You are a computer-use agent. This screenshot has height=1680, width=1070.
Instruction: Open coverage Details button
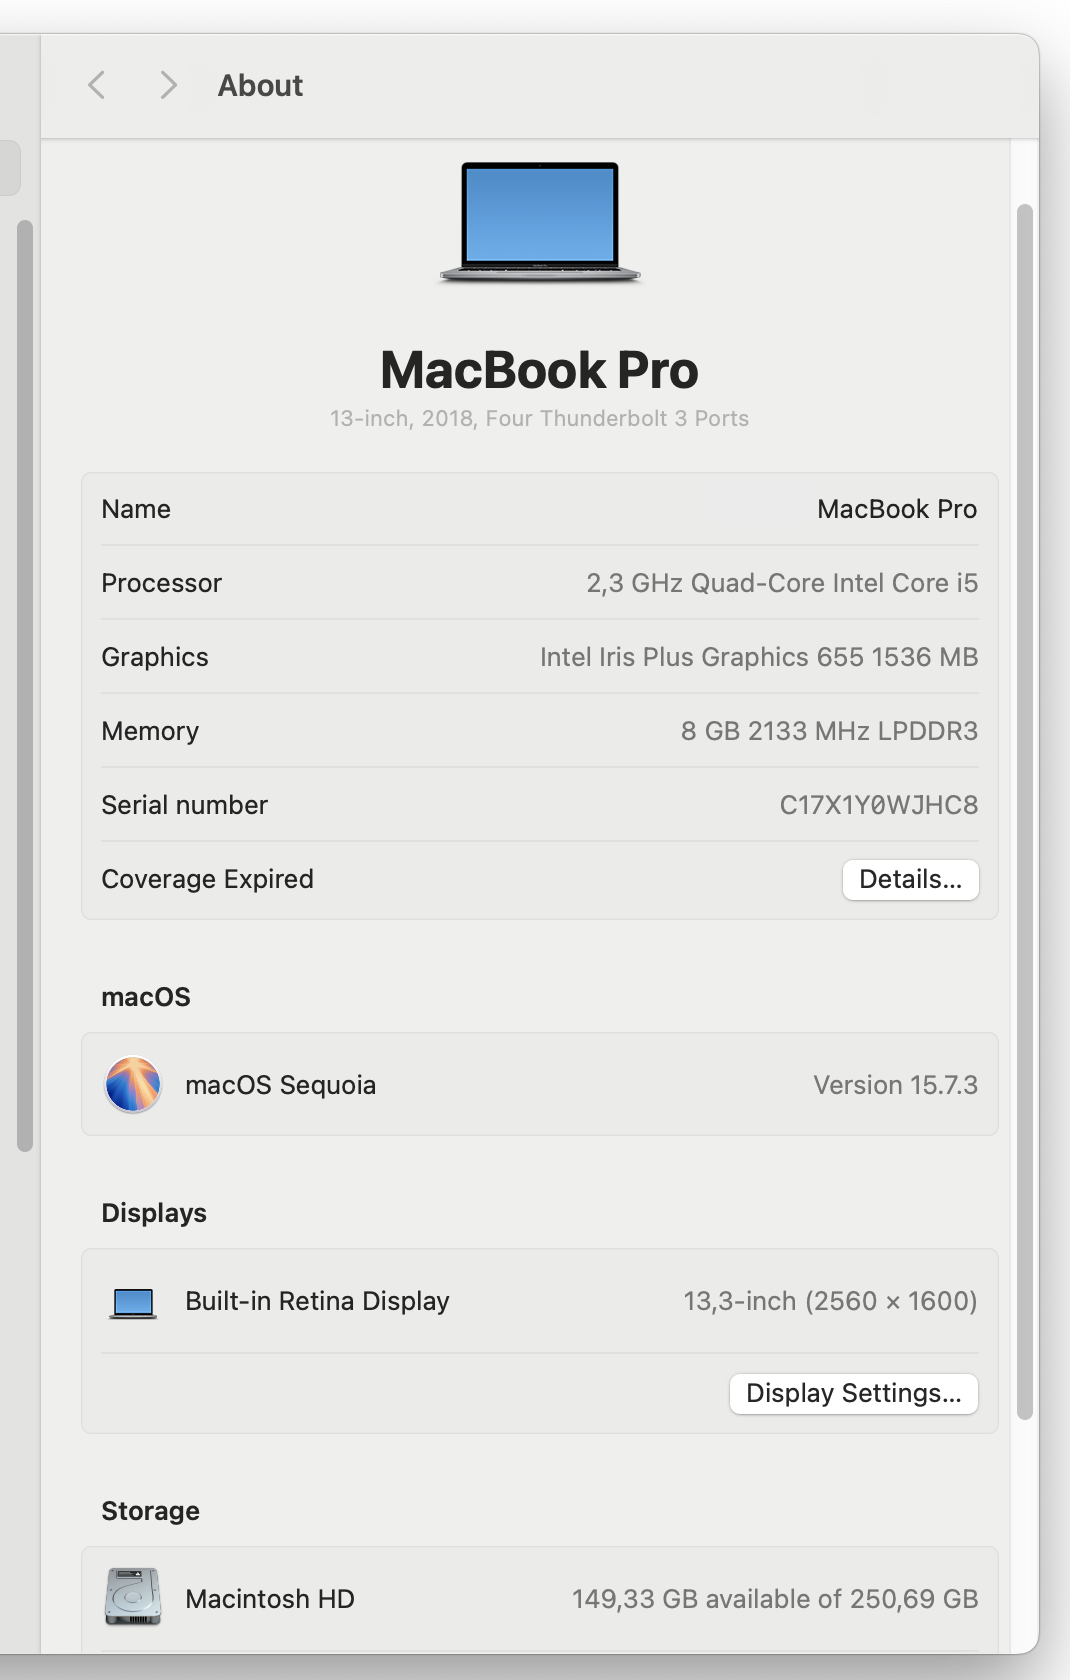[x=910, y=880]
